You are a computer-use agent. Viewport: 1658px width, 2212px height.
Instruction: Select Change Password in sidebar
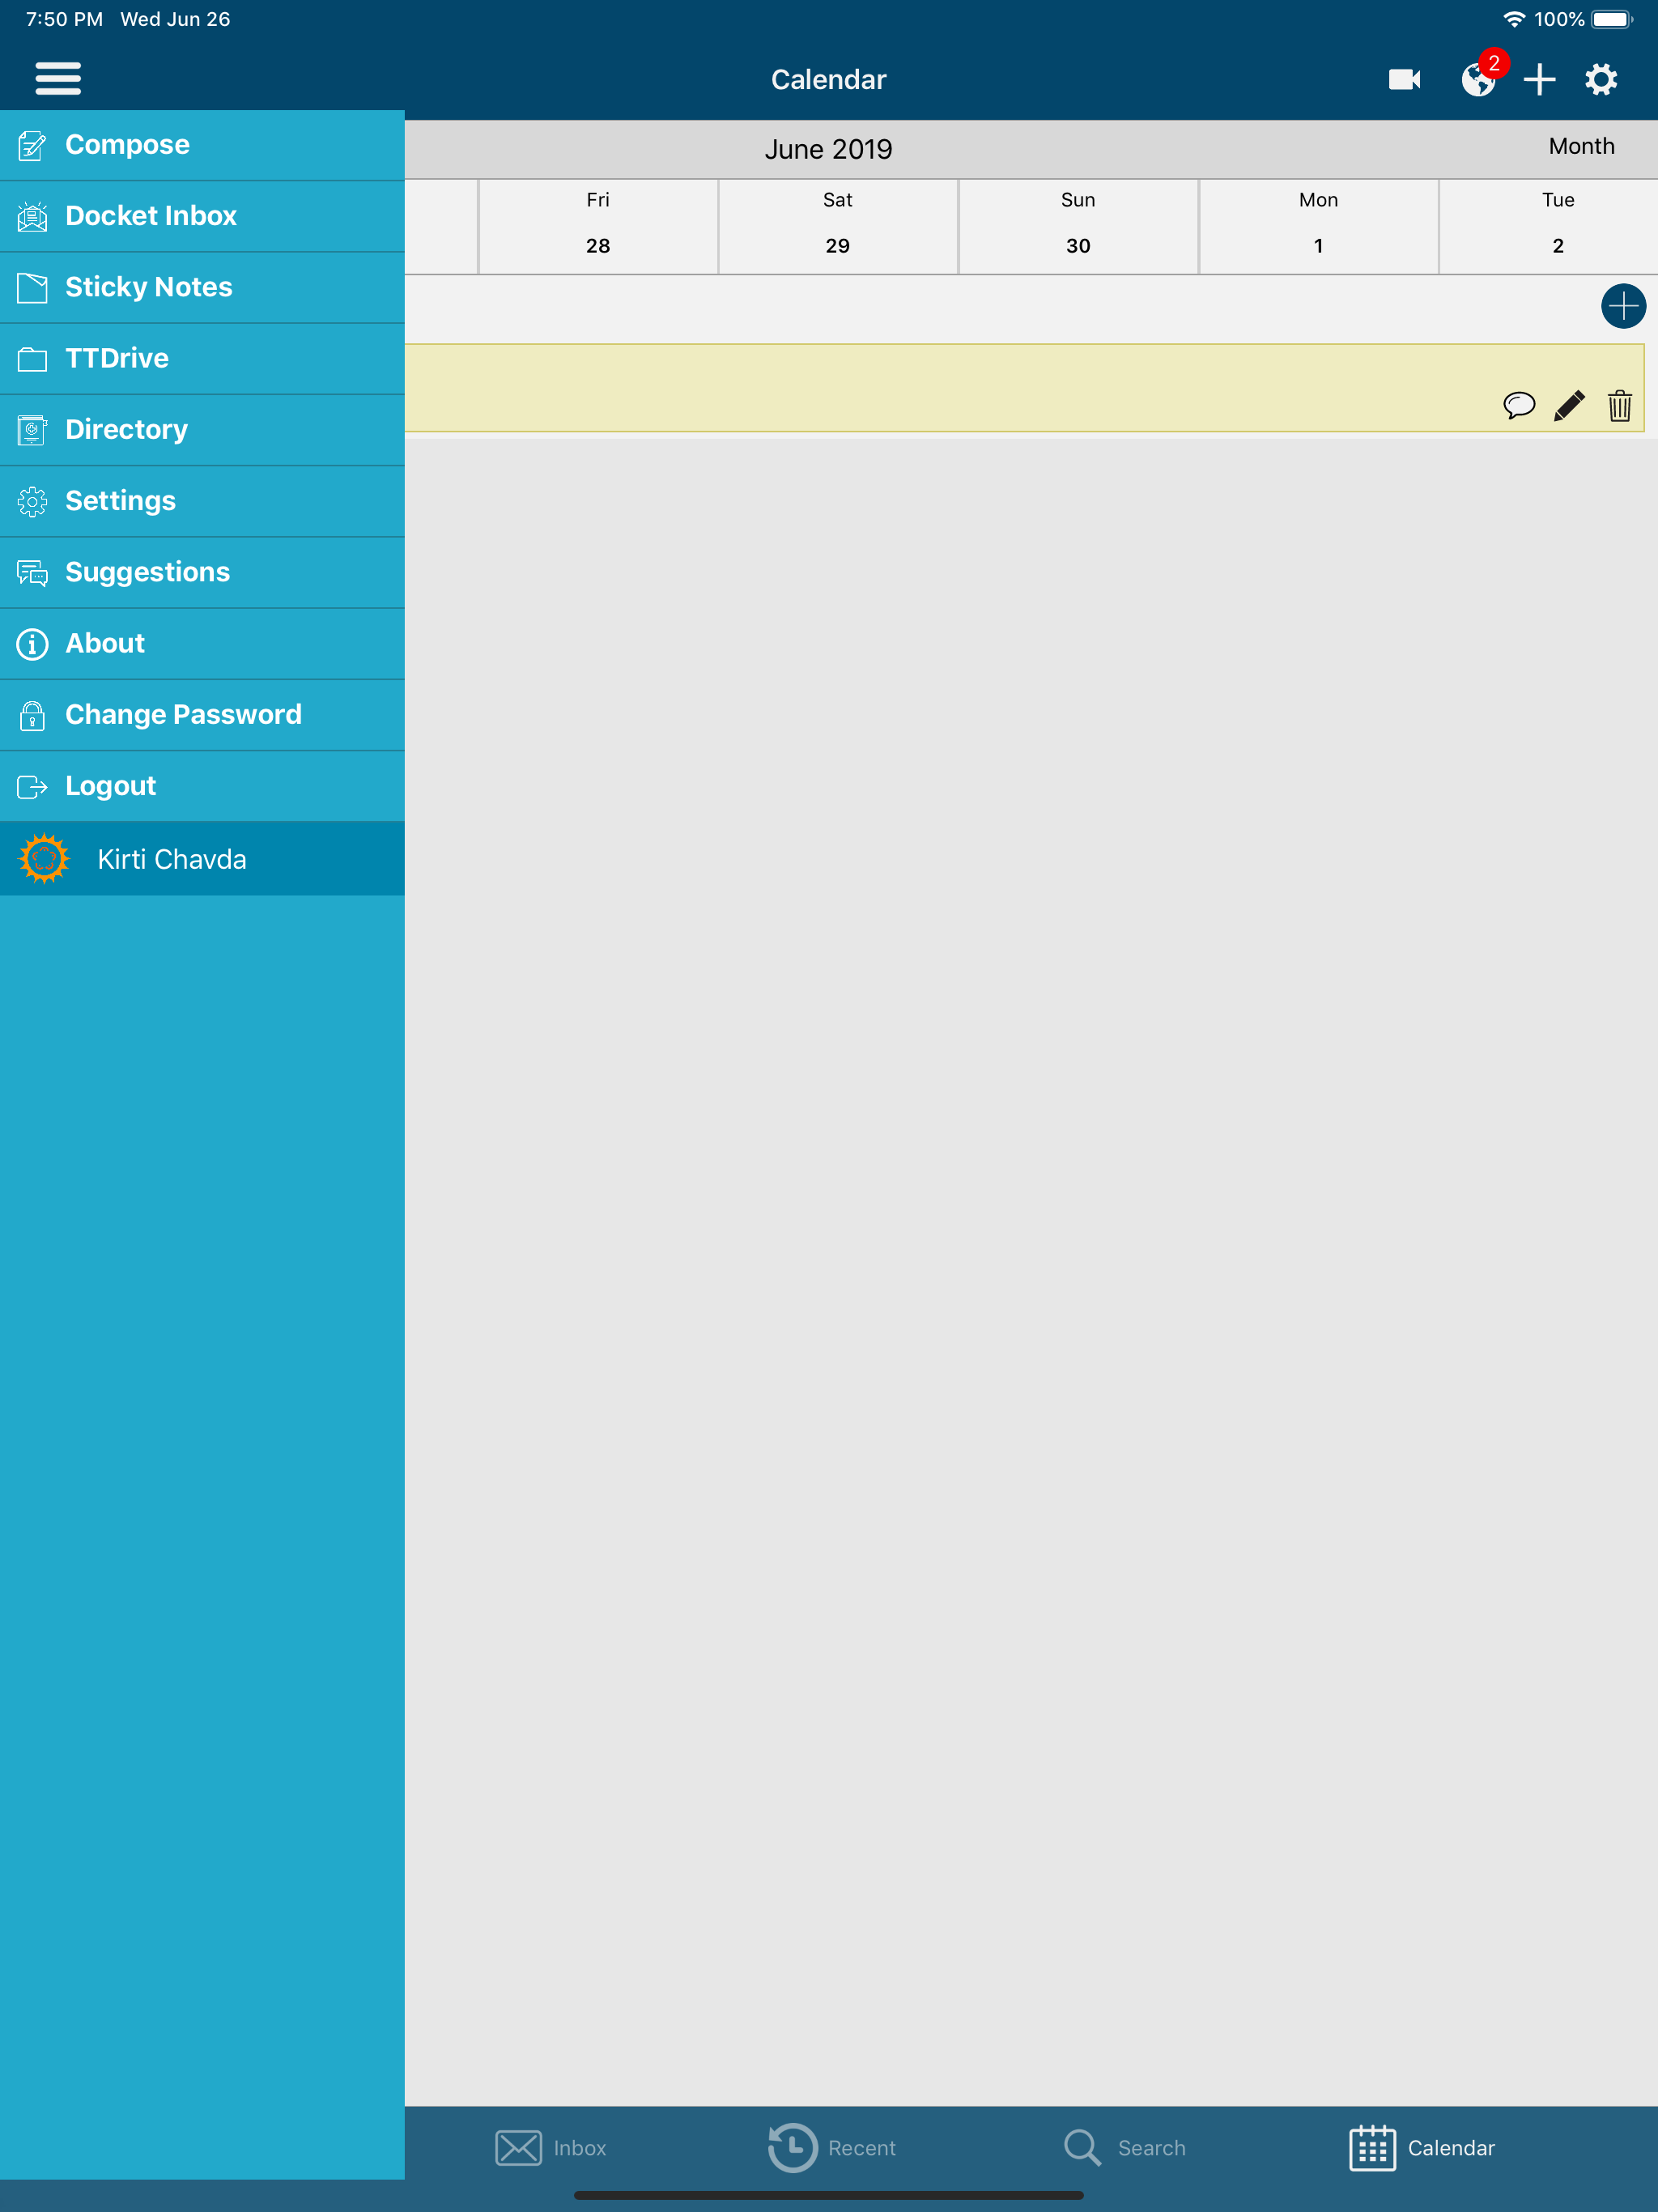(202, 715)
